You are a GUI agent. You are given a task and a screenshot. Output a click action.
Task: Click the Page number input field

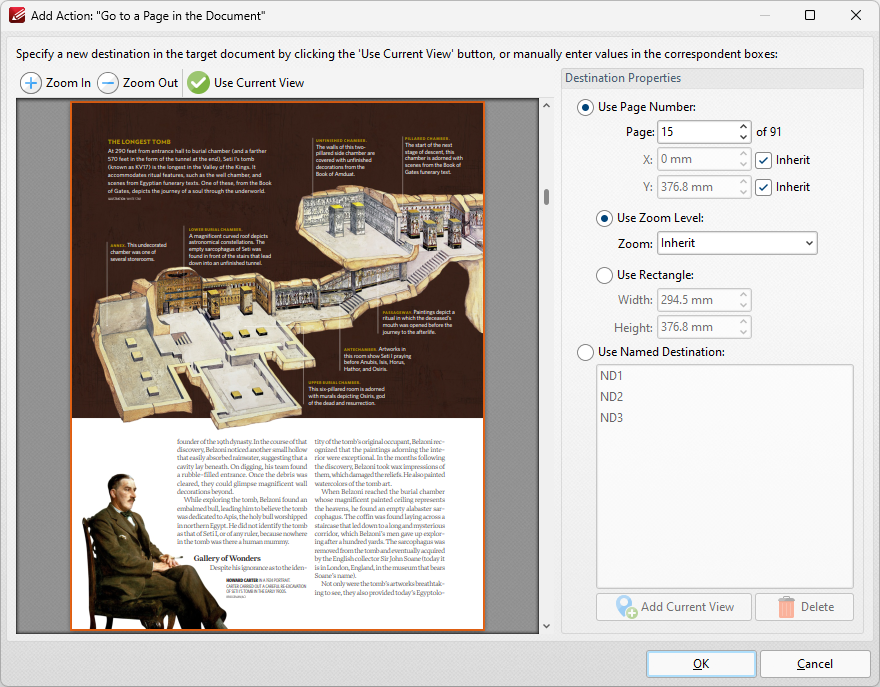click(x=696, y=132)
